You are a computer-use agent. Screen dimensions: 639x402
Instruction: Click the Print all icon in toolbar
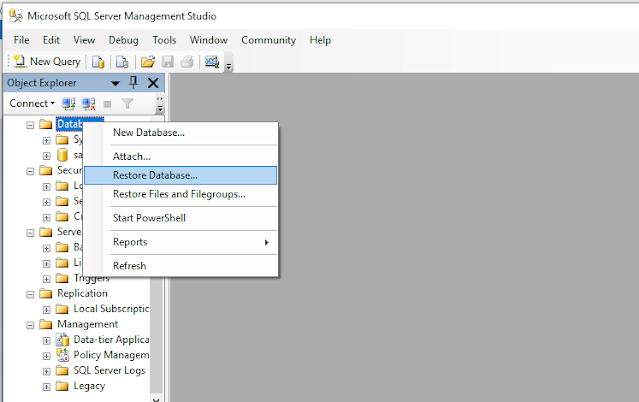[187, 62]
